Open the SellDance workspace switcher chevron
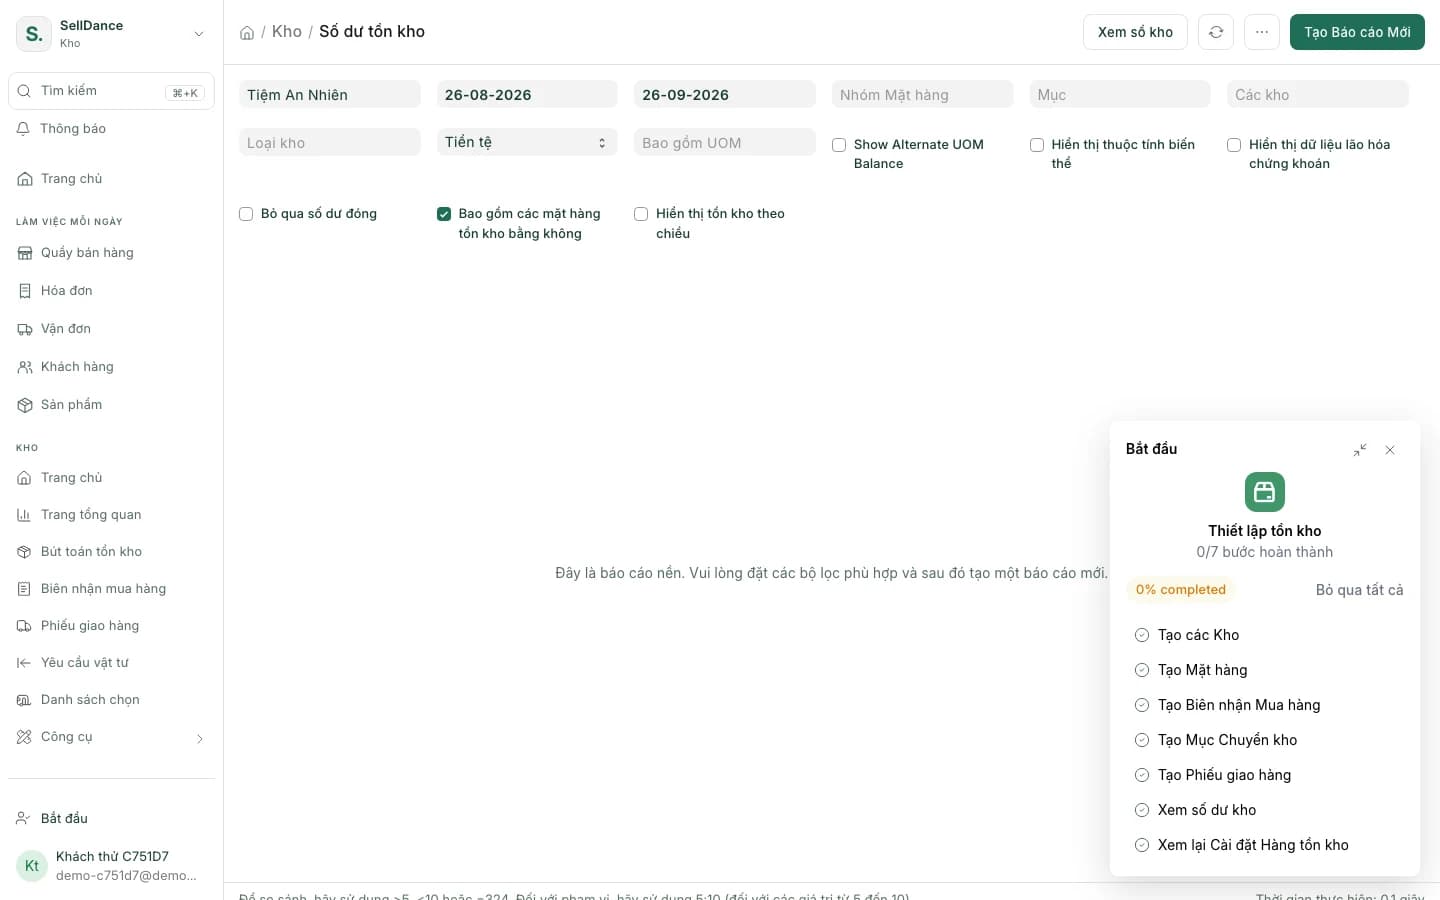The height and width of the screenshot is (900, 1440). point(199,34)
